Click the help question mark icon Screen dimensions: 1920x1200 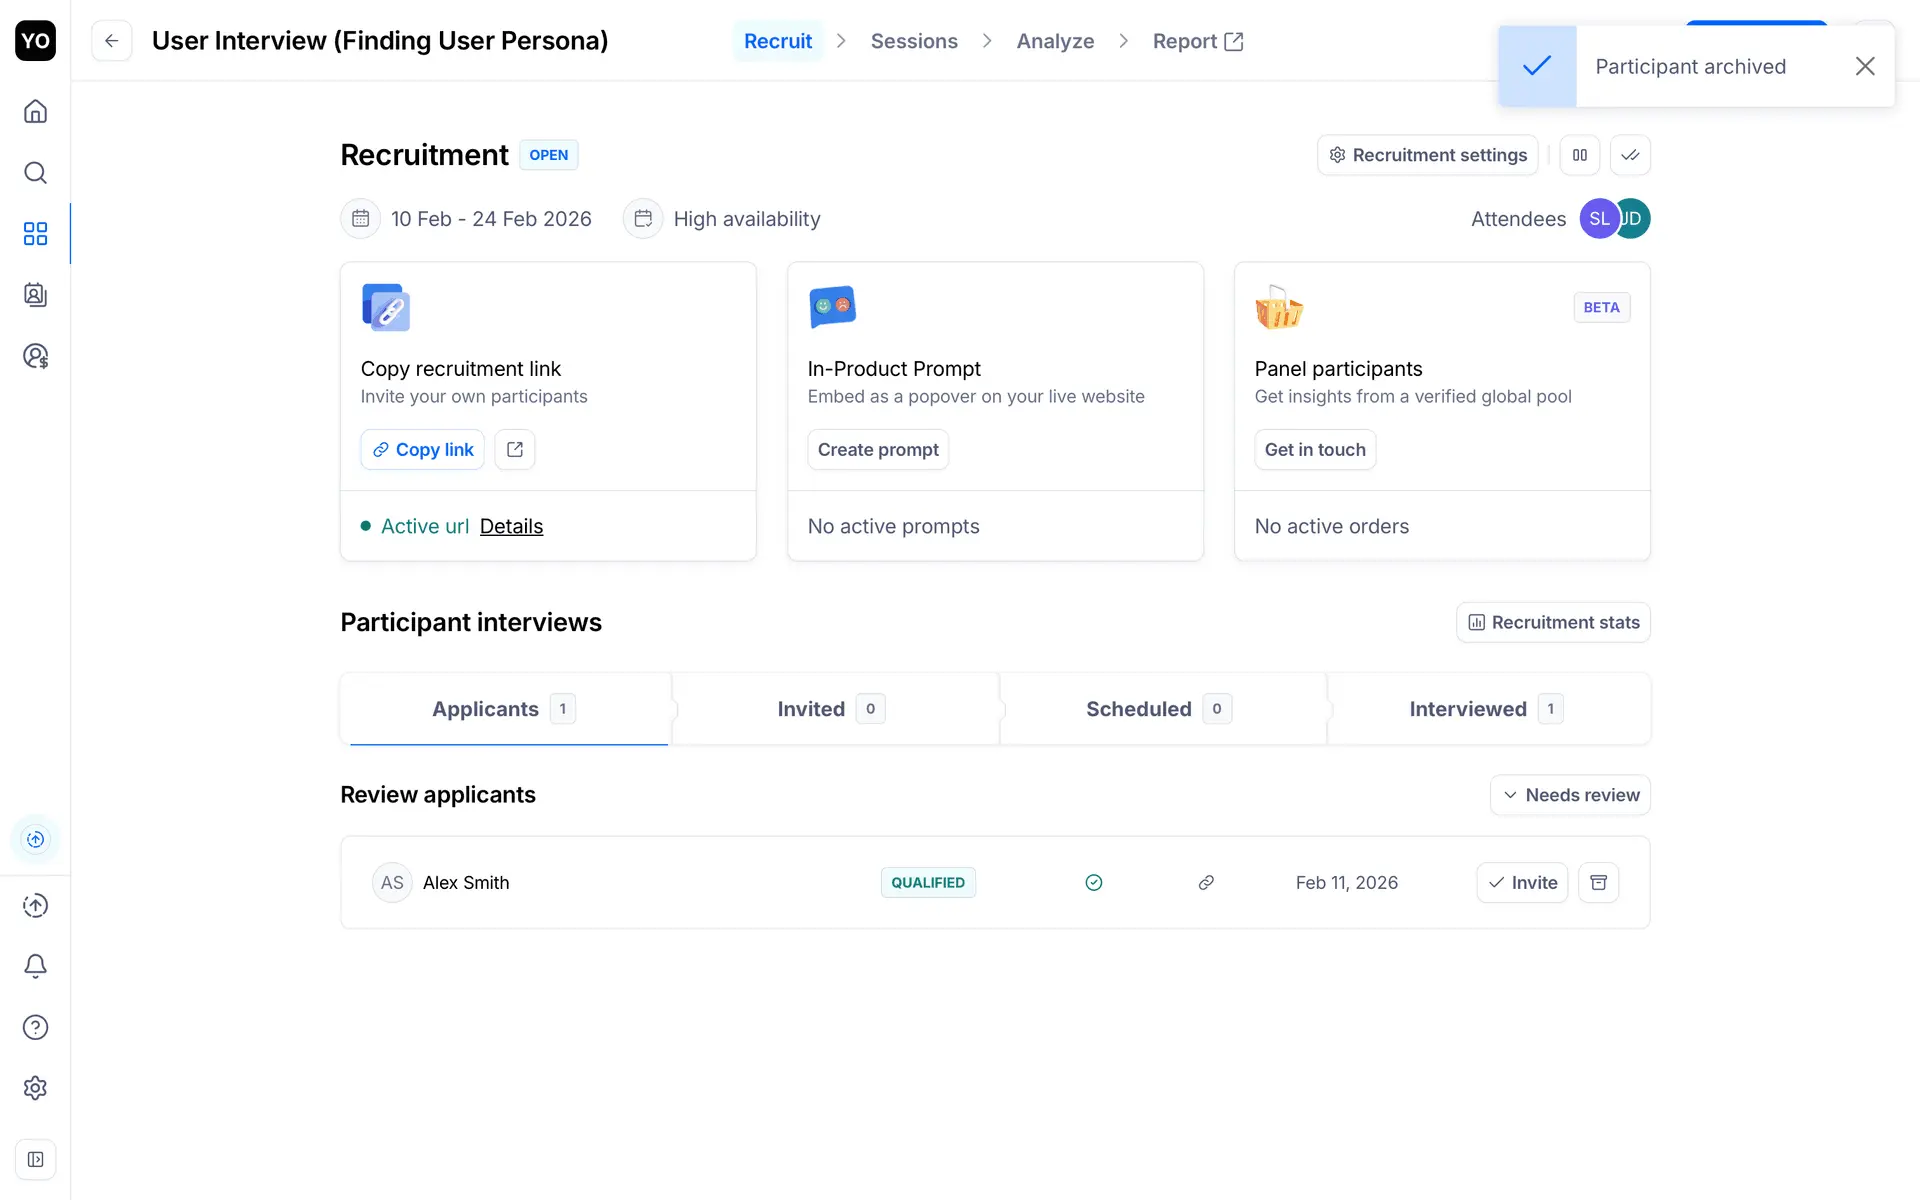35,1027
